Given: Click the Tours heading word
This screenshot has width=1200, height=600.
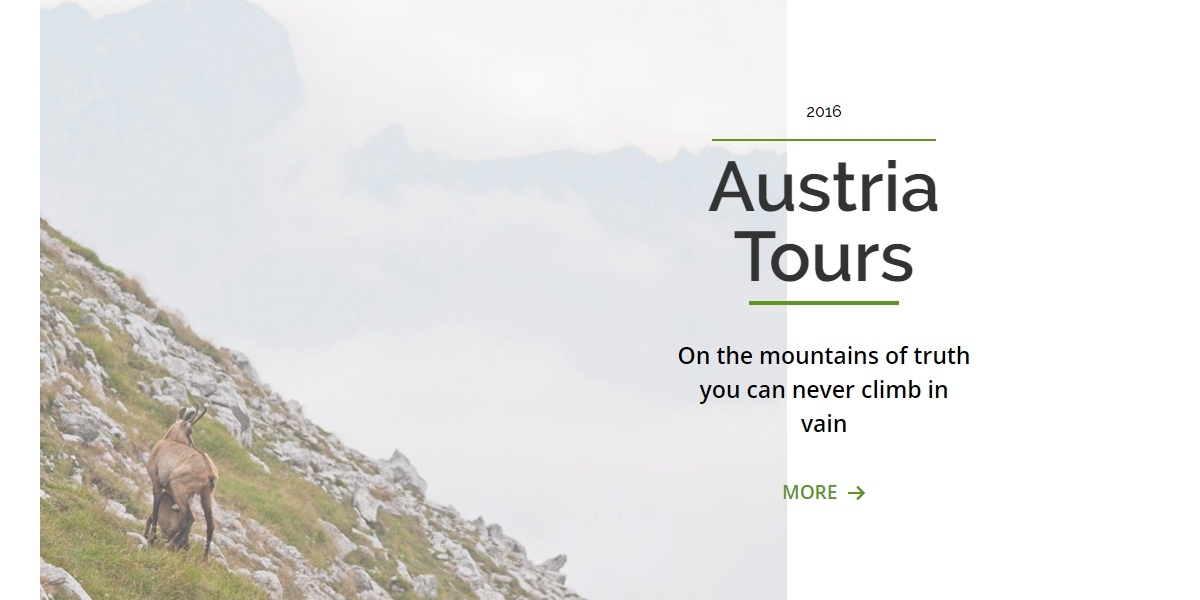Looking at the screenshot, I should tap(824, 256).
